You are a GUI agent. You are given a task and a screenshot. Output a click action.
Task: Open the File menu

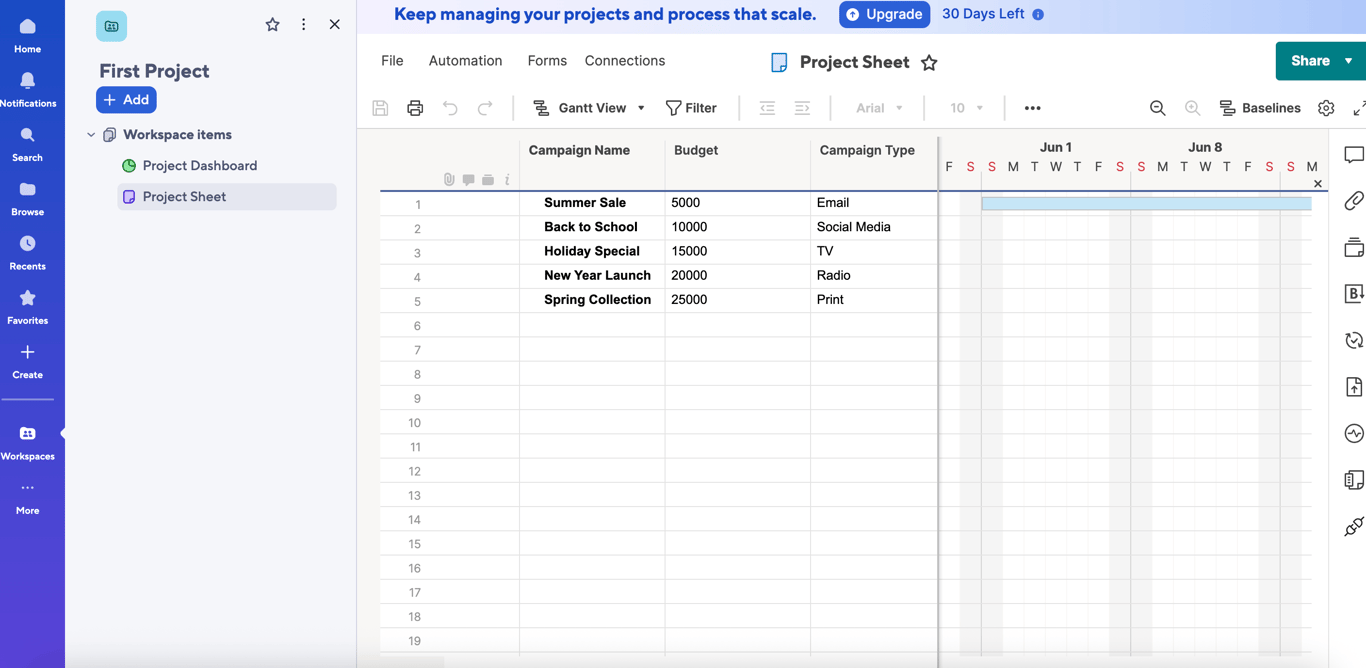click(392, 61)
